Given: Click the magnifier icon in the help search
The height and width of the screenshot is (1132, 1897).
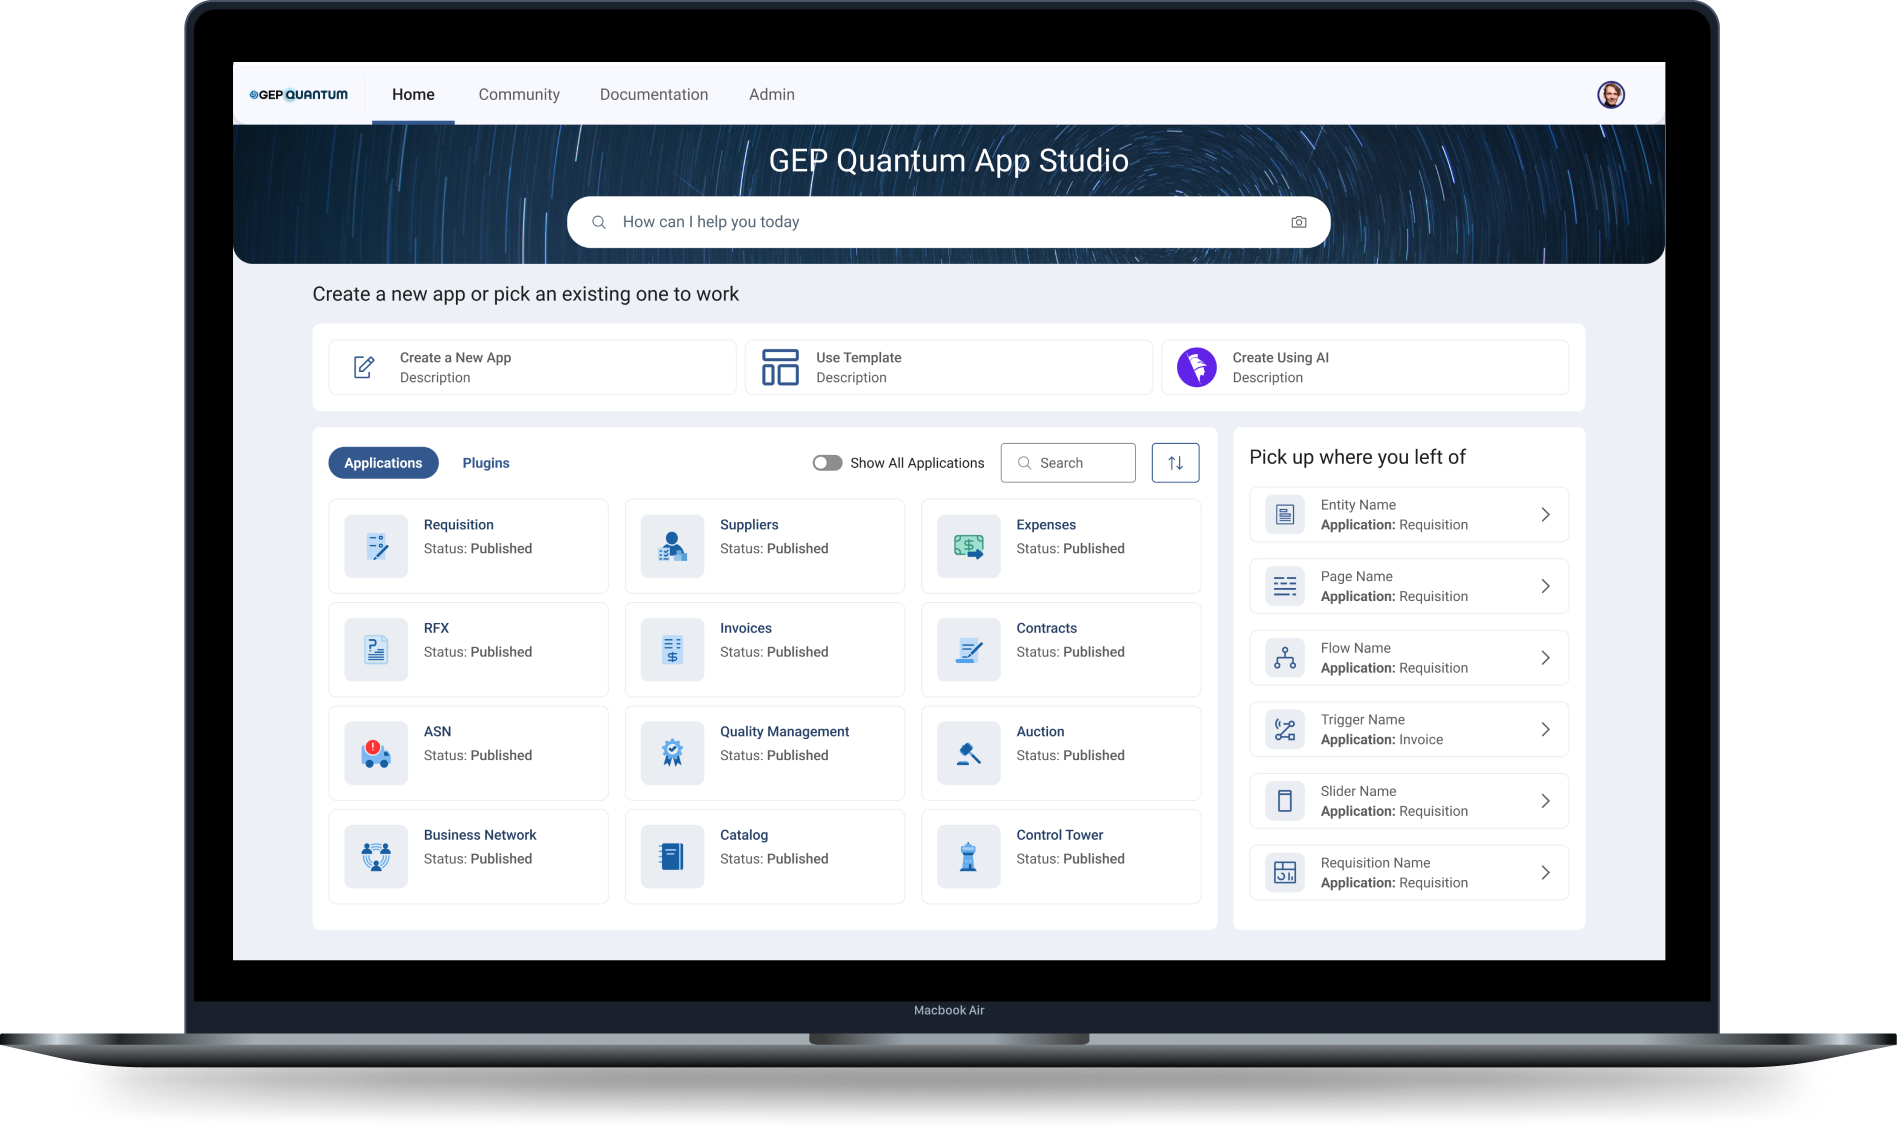Looking at the screenshot, I should pos(599,222).
